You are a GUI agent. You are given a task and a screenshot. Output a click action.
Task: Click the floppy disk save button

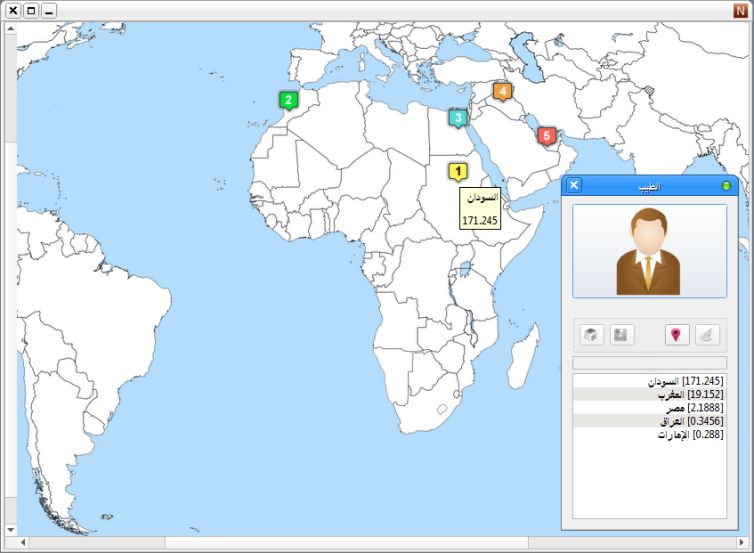pyautogui.click(x=621, y=335)
